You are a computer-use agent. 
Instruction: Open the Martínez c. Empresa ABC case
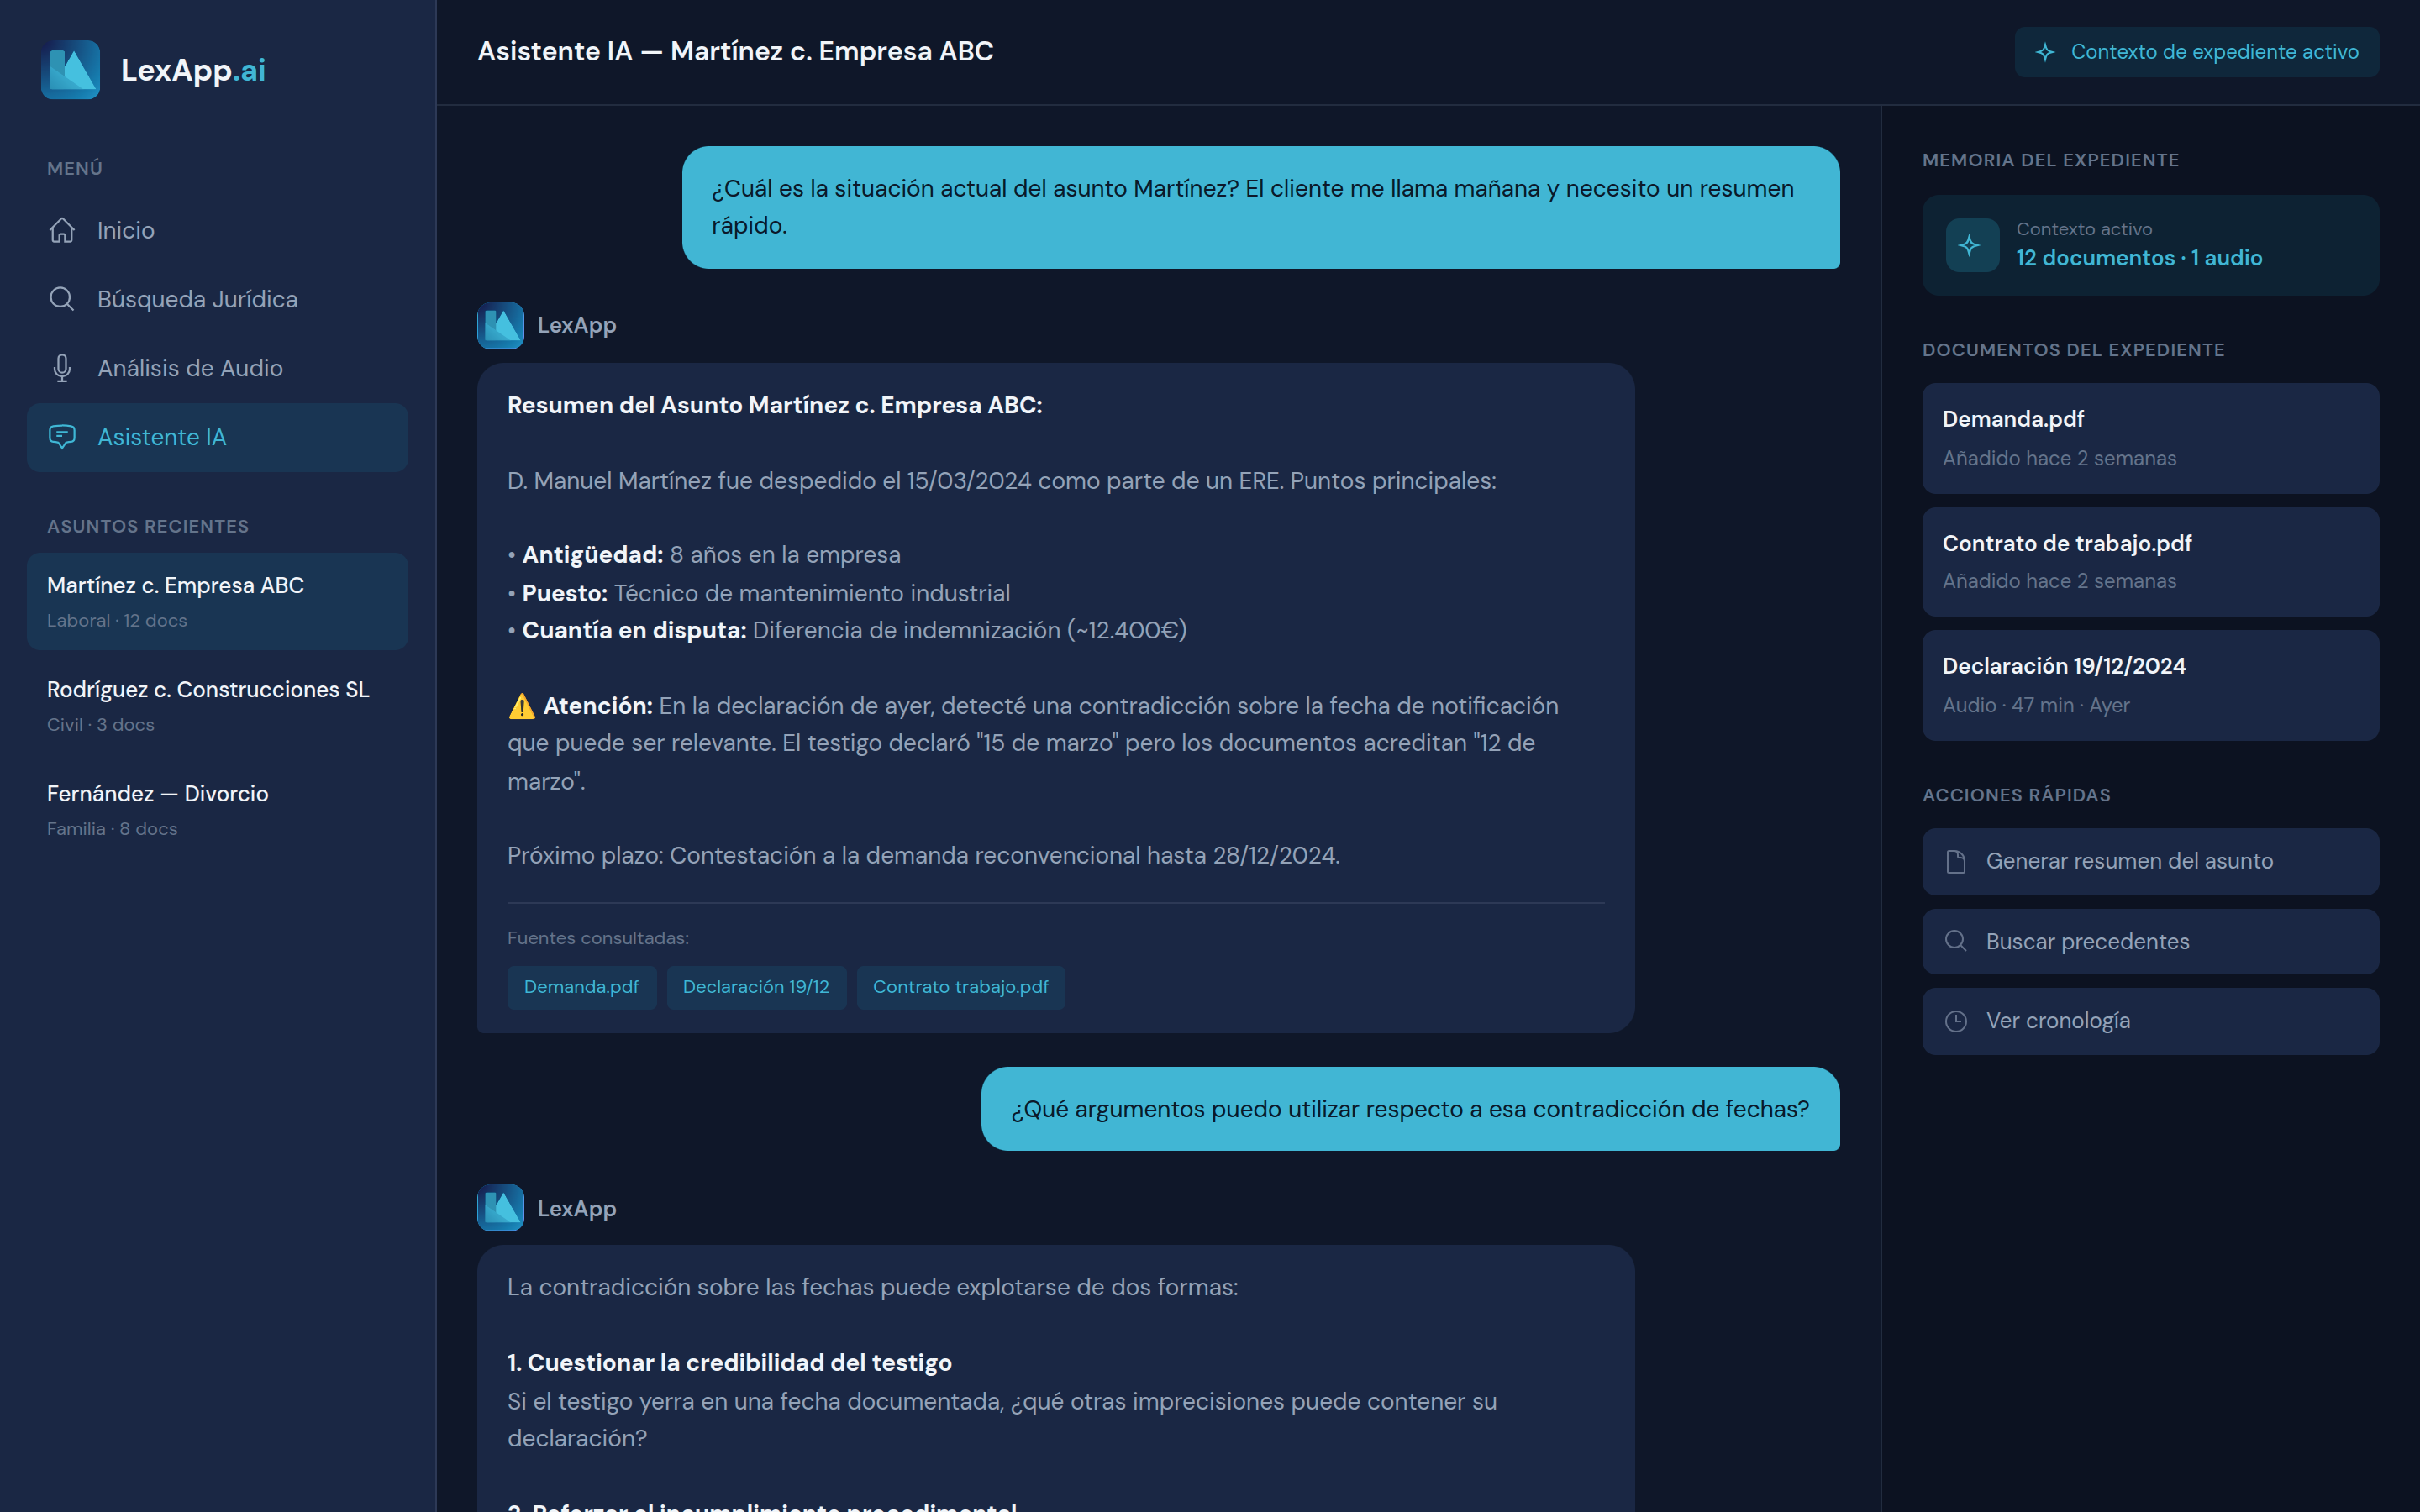(217, 601)
